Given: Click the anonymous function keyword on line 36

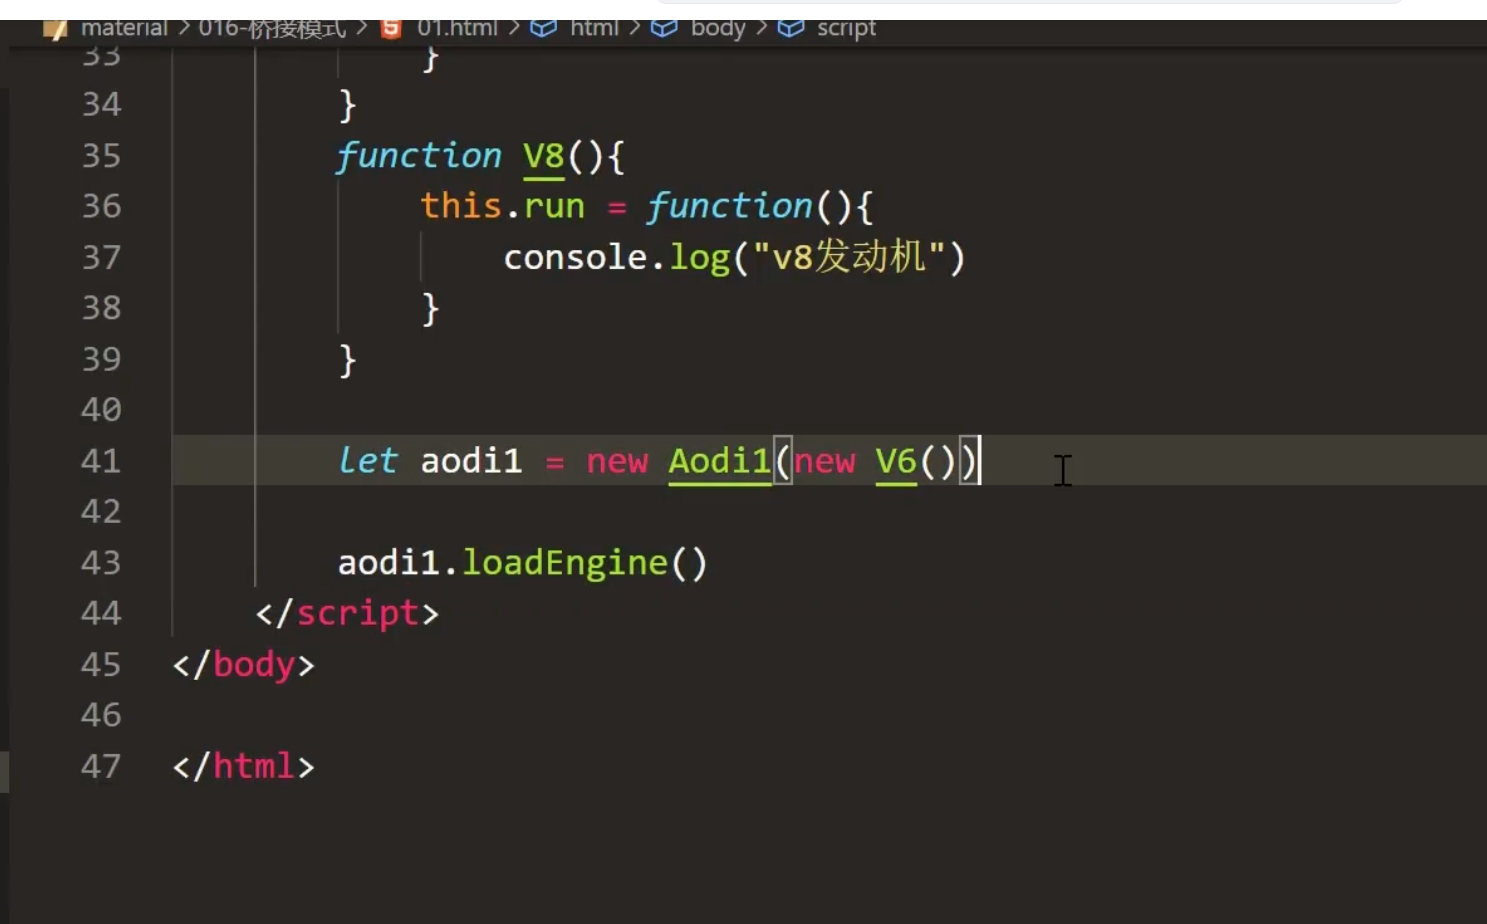Looking at the screenshot, I should point(729,206).
